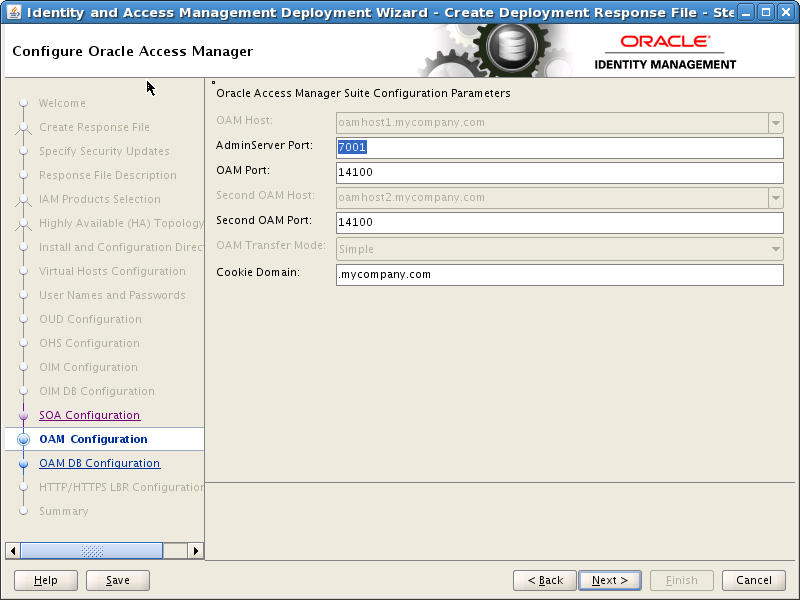Go Back to previous wizard step
800x600 pixels.
pyautogui.click(x=545, y=580)
